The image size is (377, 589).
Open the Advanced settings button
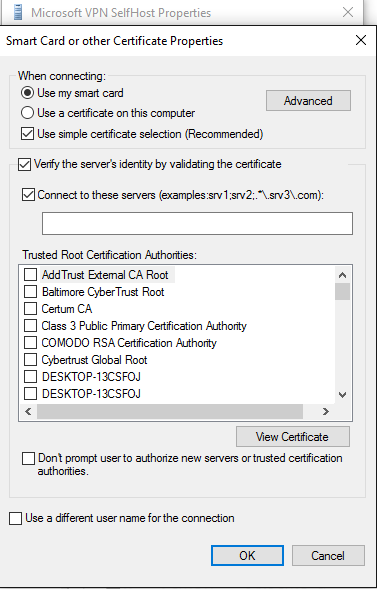click(x=308, y=101)
